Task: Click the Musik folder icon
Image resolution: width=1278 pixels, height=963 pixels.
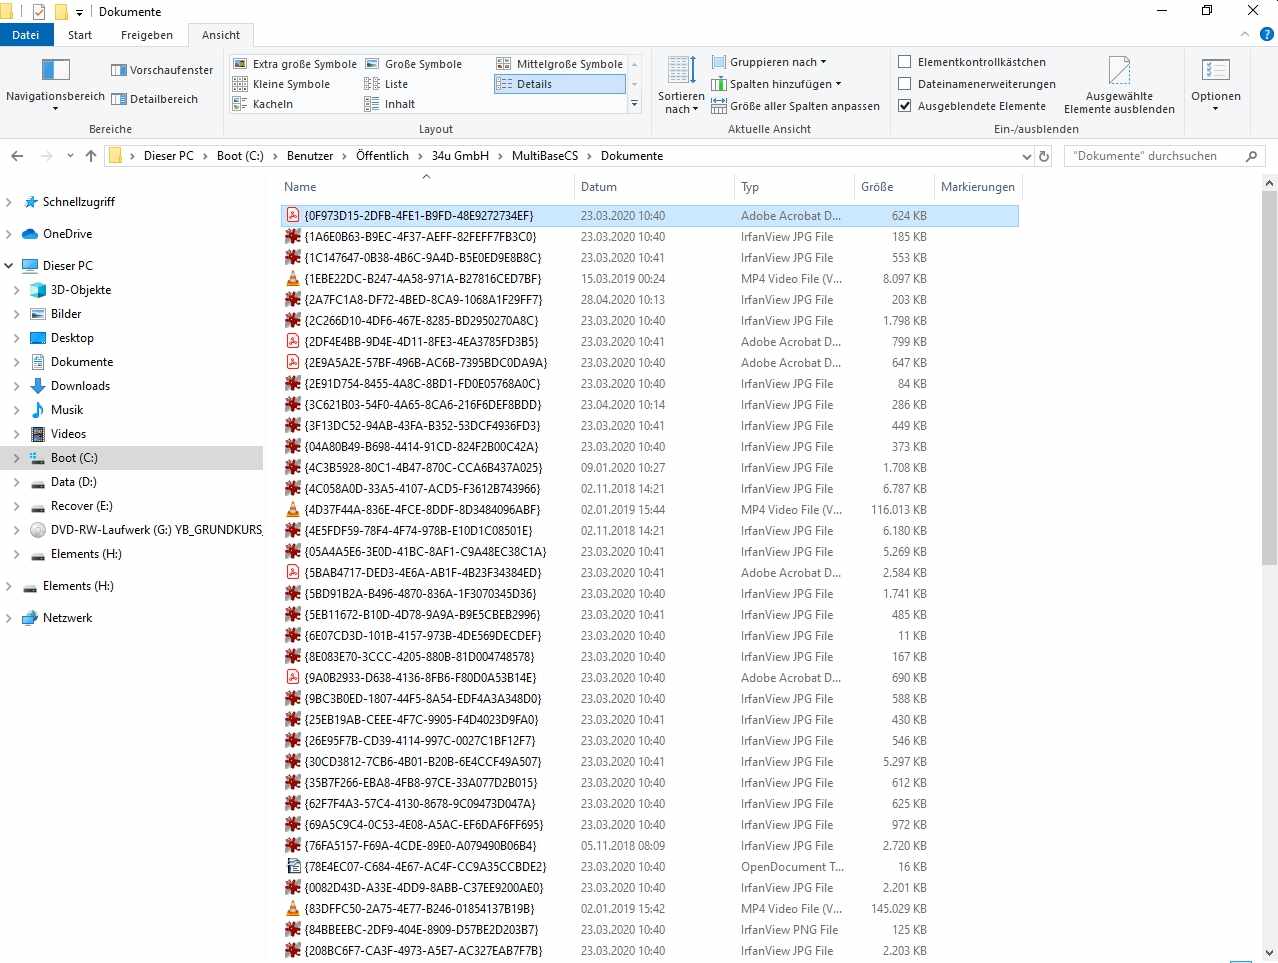Action: click(x=38, y=410)
